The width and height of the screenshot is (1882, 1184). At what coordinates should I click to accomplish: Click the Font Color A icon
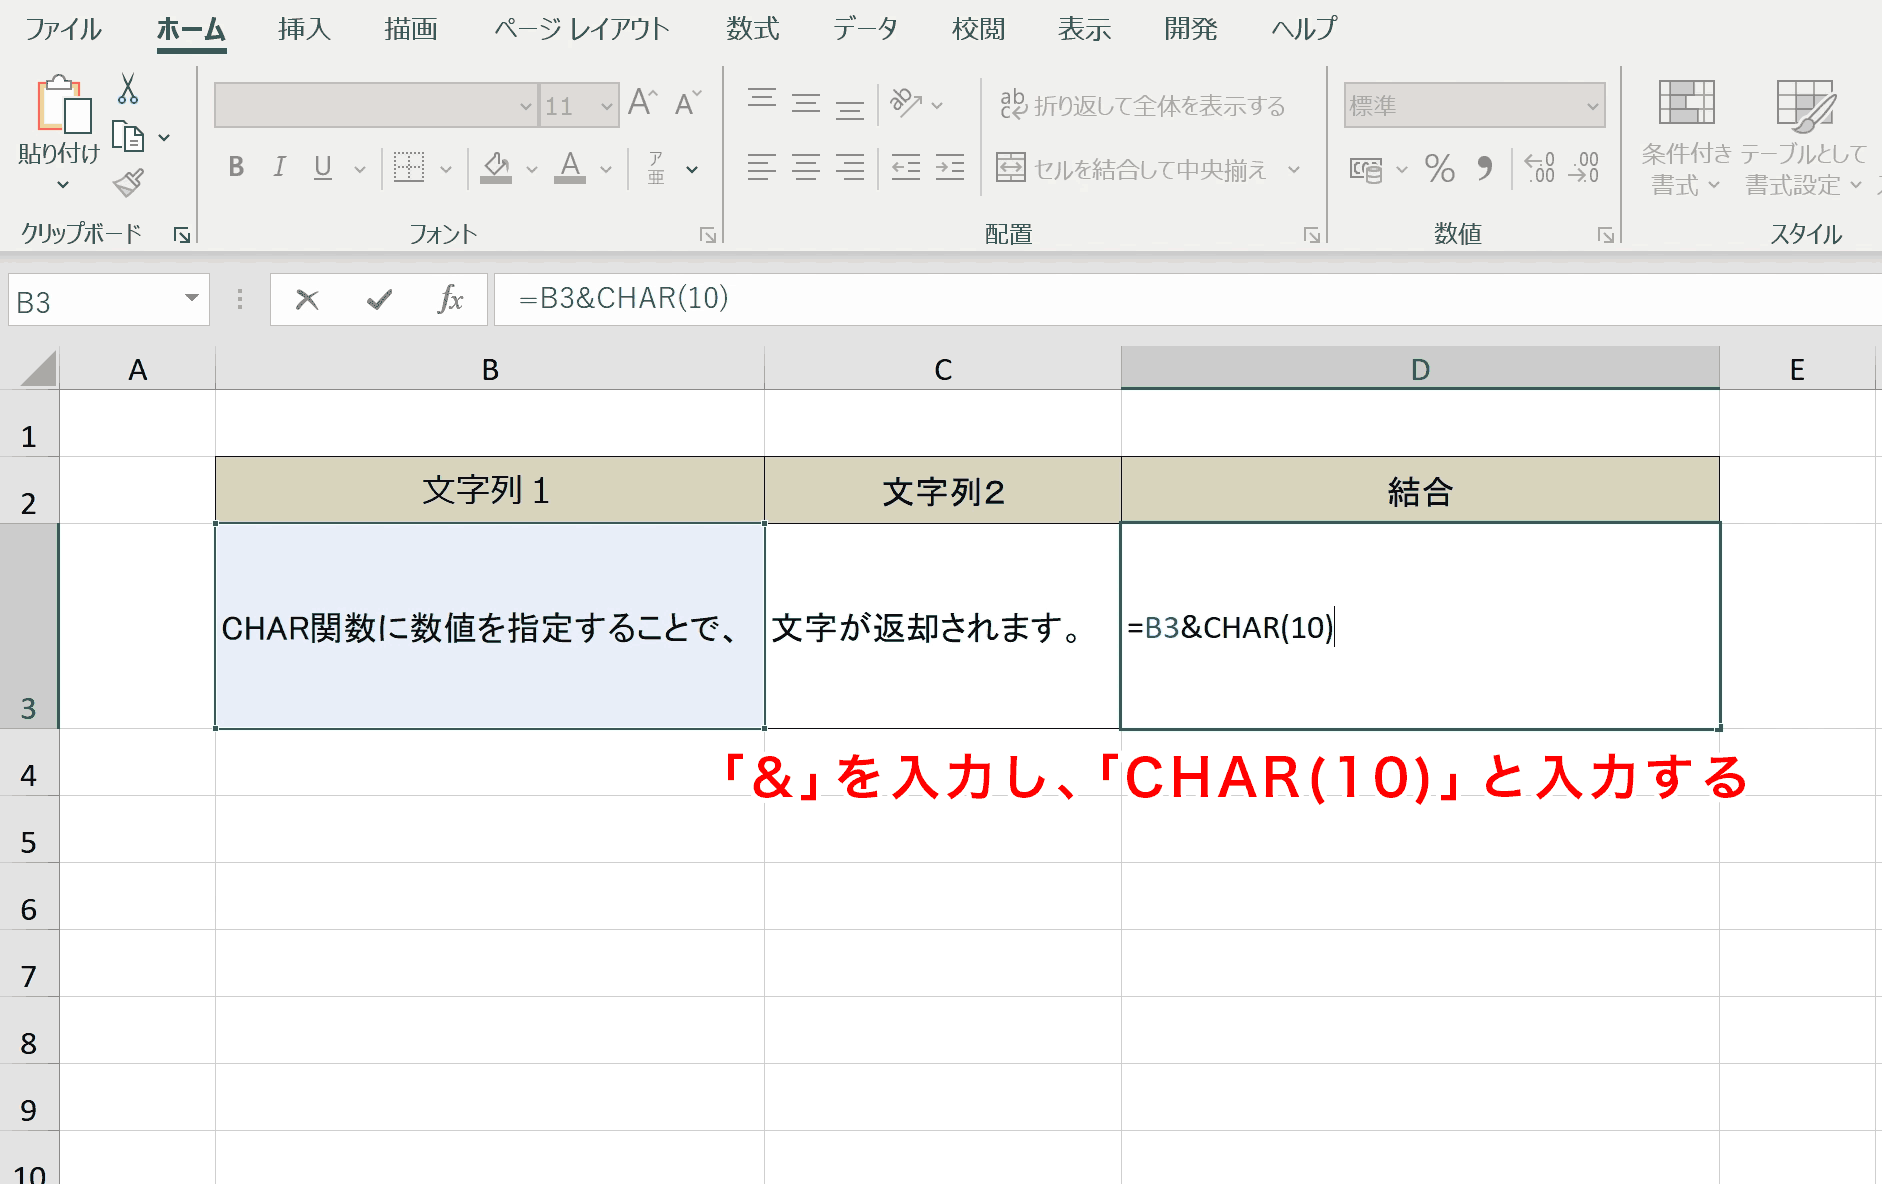click(570, 167)
